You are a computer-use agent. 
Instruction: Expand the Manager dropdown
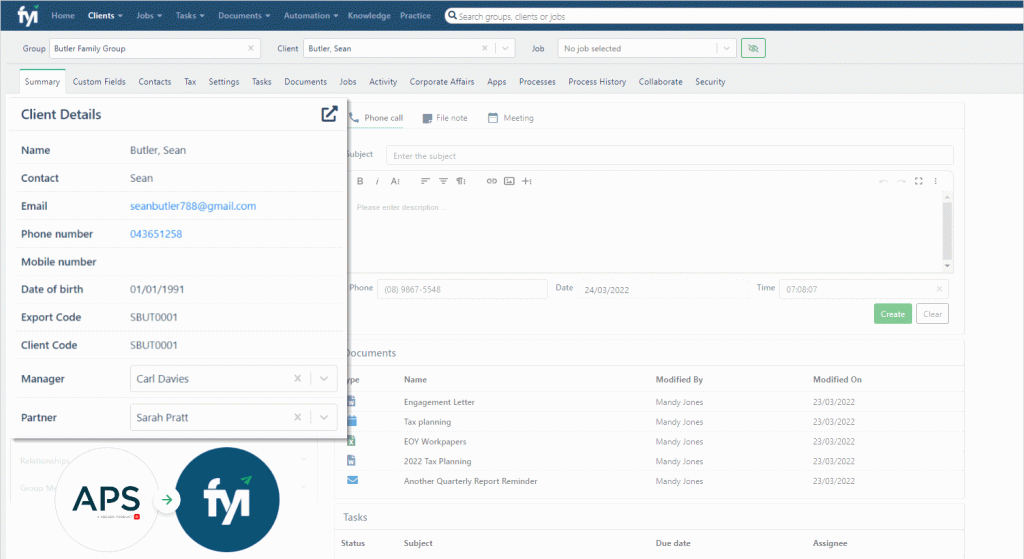pyautogui.click(x=323, y=378)
